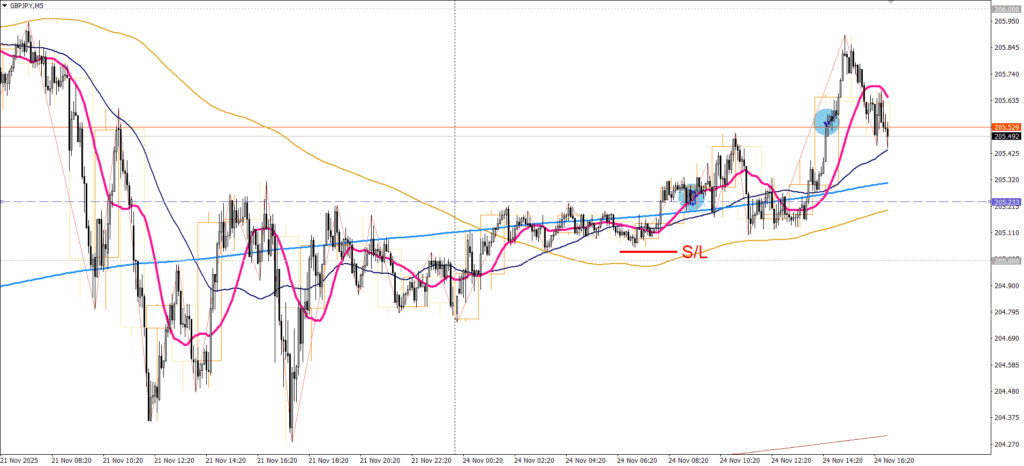The image size is (1024, 466).
Task: Select the lower blue circle marker
Action: point(691,197)
